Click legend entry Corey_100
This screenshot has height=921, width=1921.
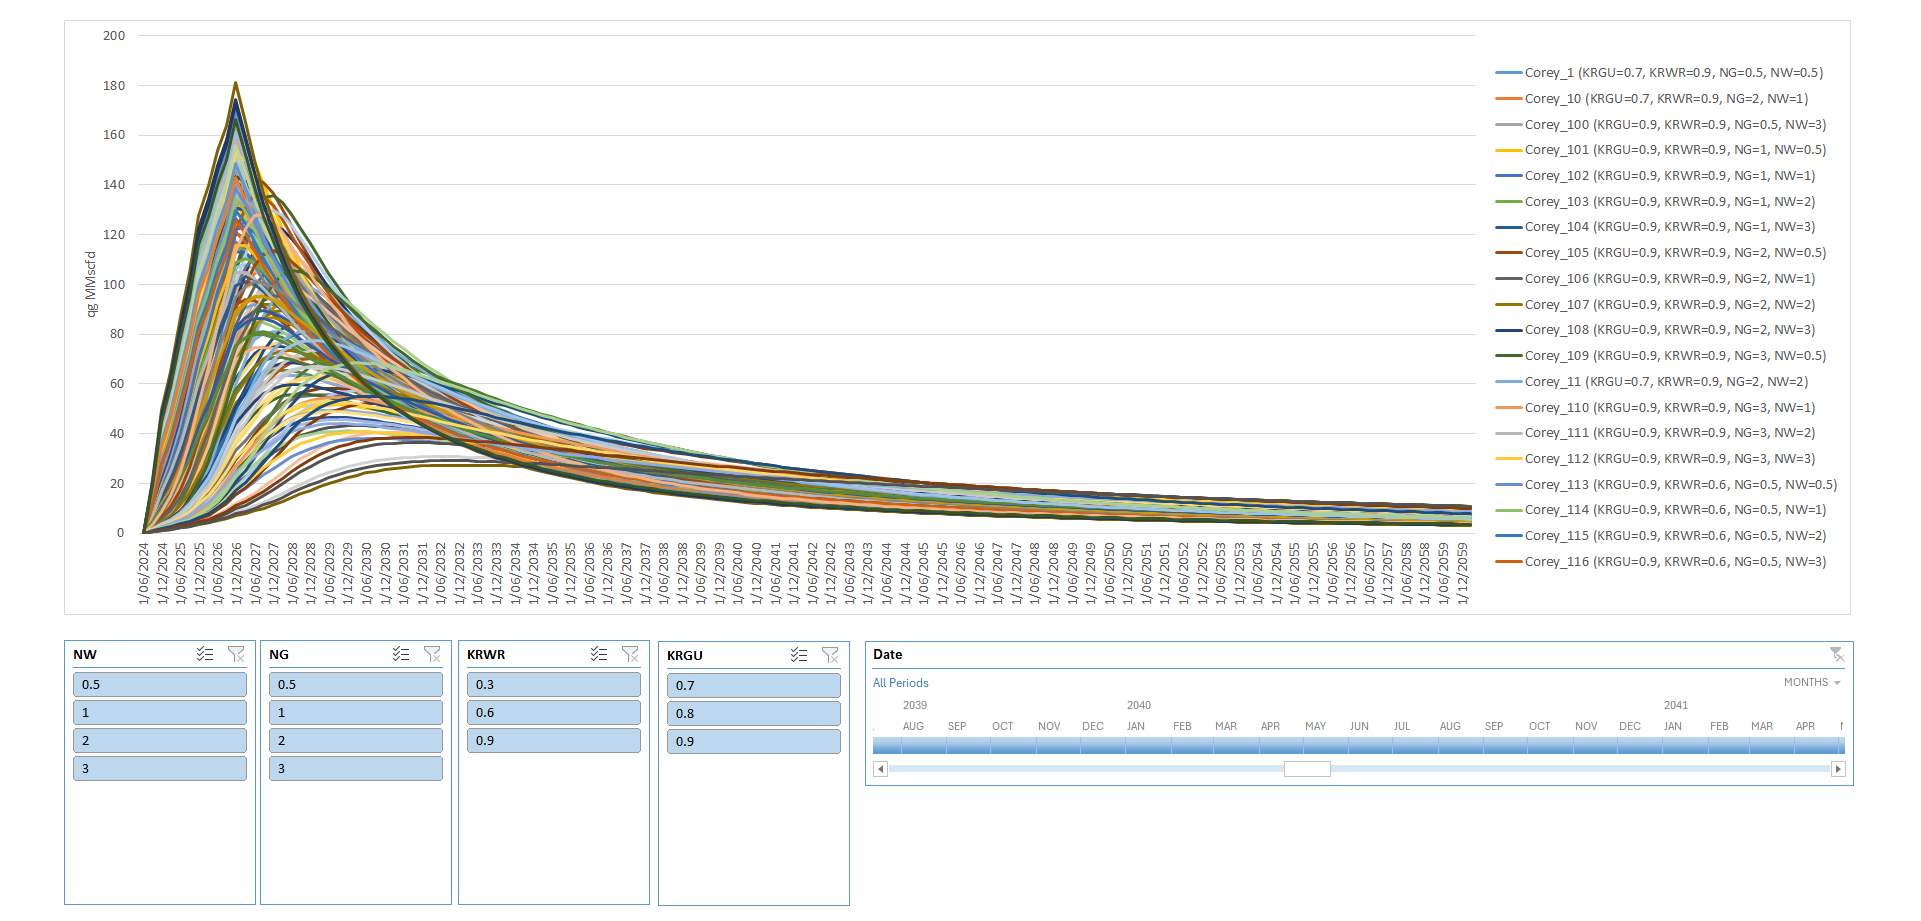(x=1661, y=125)
